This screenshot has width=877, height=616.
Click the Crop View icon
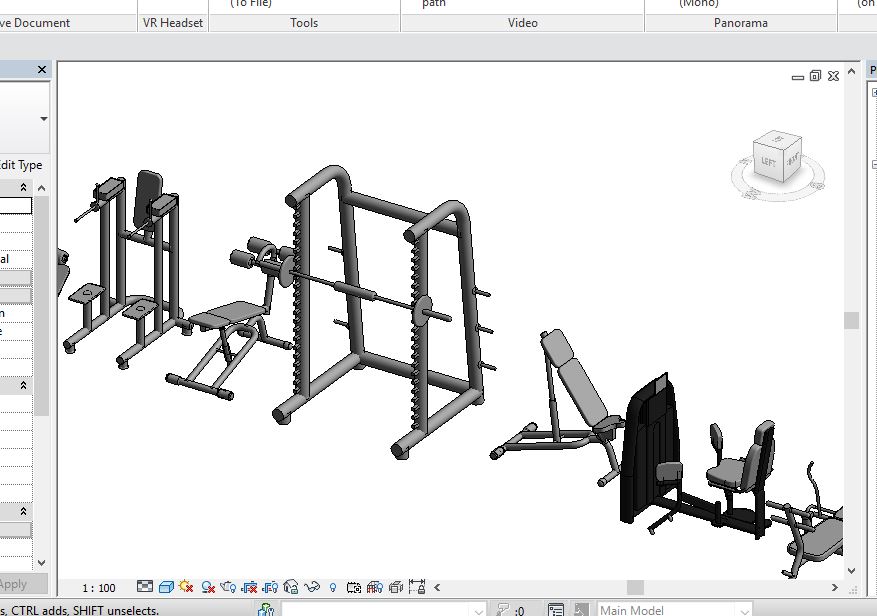point(252,588)
